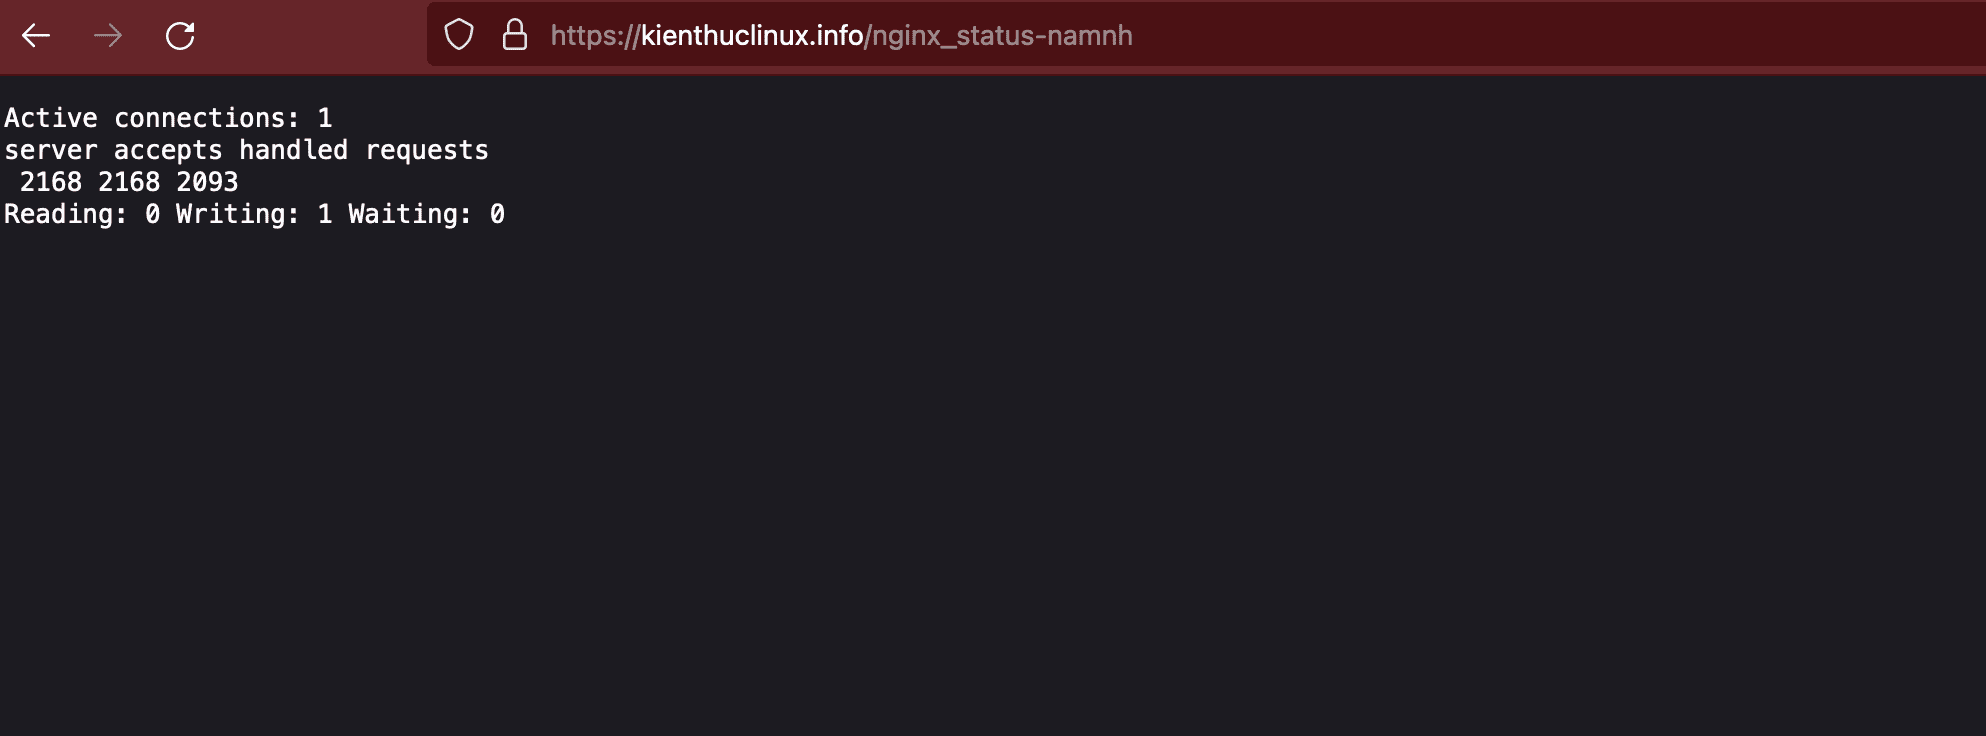Click the kienthuclinux.info domain text
Screen dimensions: 1986x736
[x=752, y=36]
